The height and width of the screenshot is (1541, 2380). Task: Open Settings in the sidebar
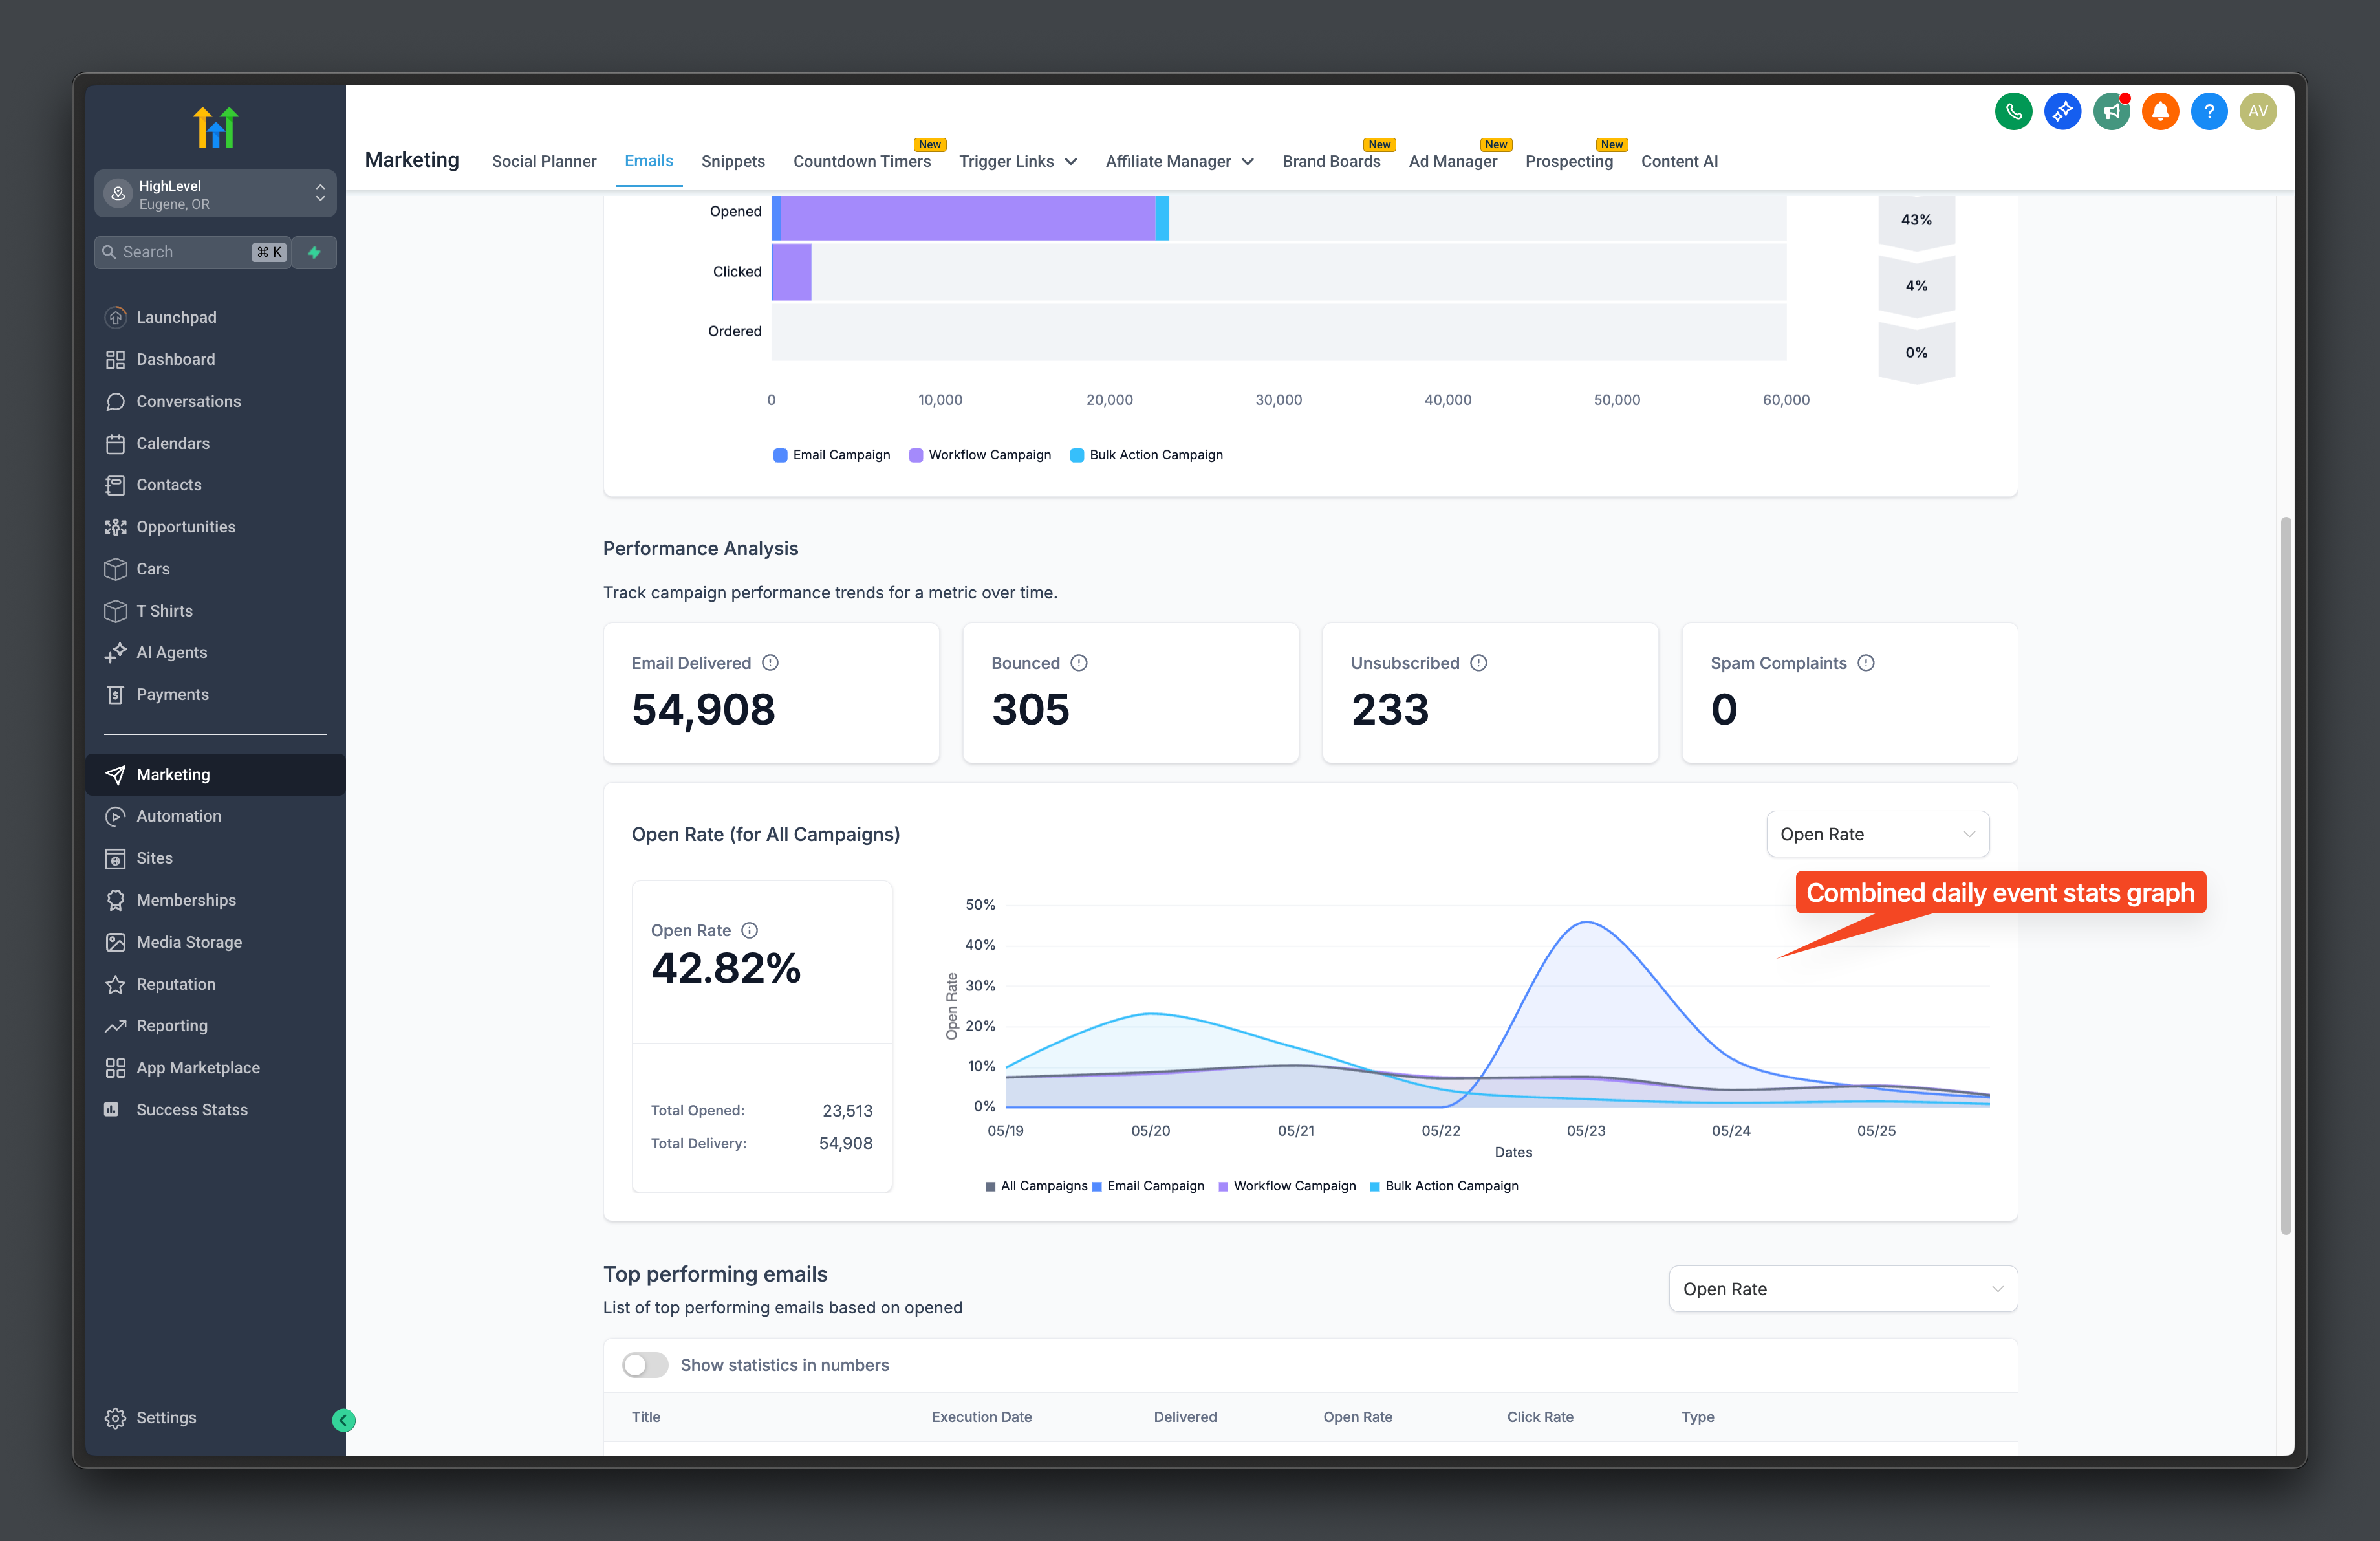point(165,1417)
